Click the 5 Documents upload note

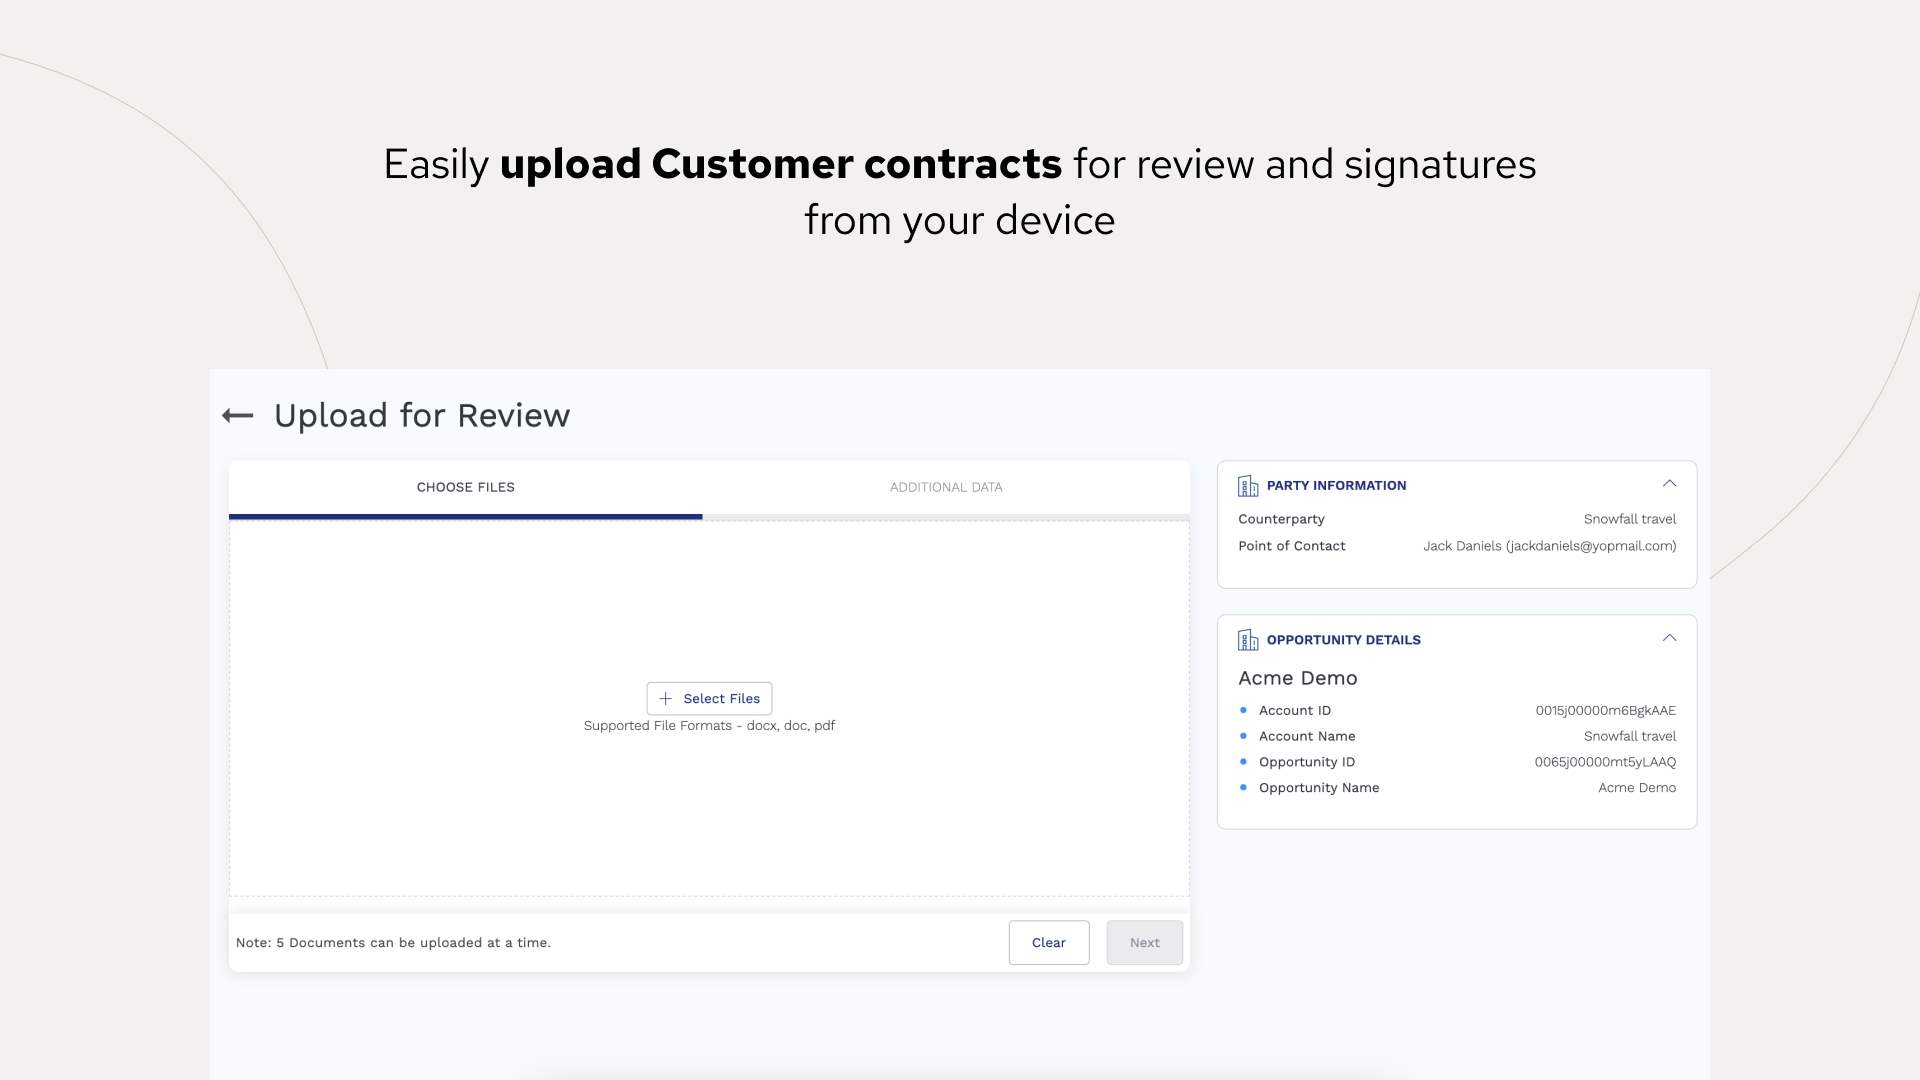pyautogui.click(x=393, y=943)
